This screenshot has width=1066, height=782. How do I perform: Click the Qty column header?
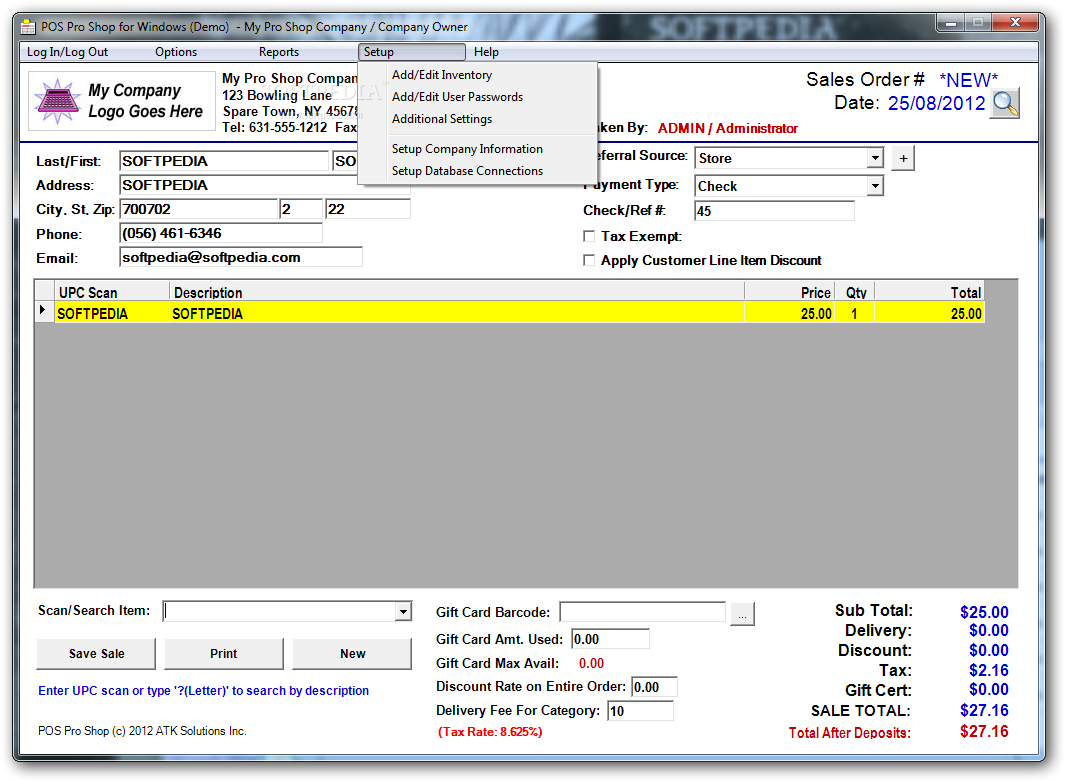click(x=855, y=292)
